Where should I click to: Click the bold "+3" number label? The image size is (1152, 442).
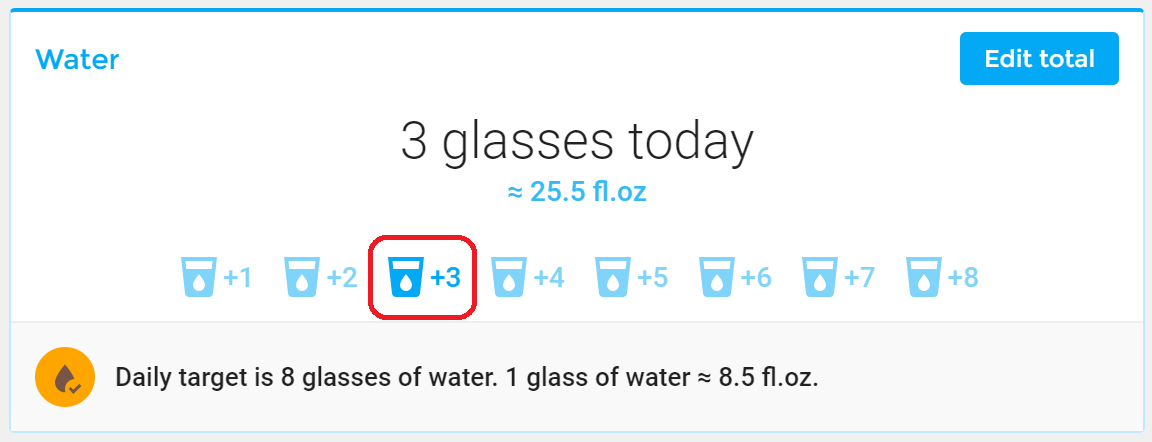pos(445,278)
